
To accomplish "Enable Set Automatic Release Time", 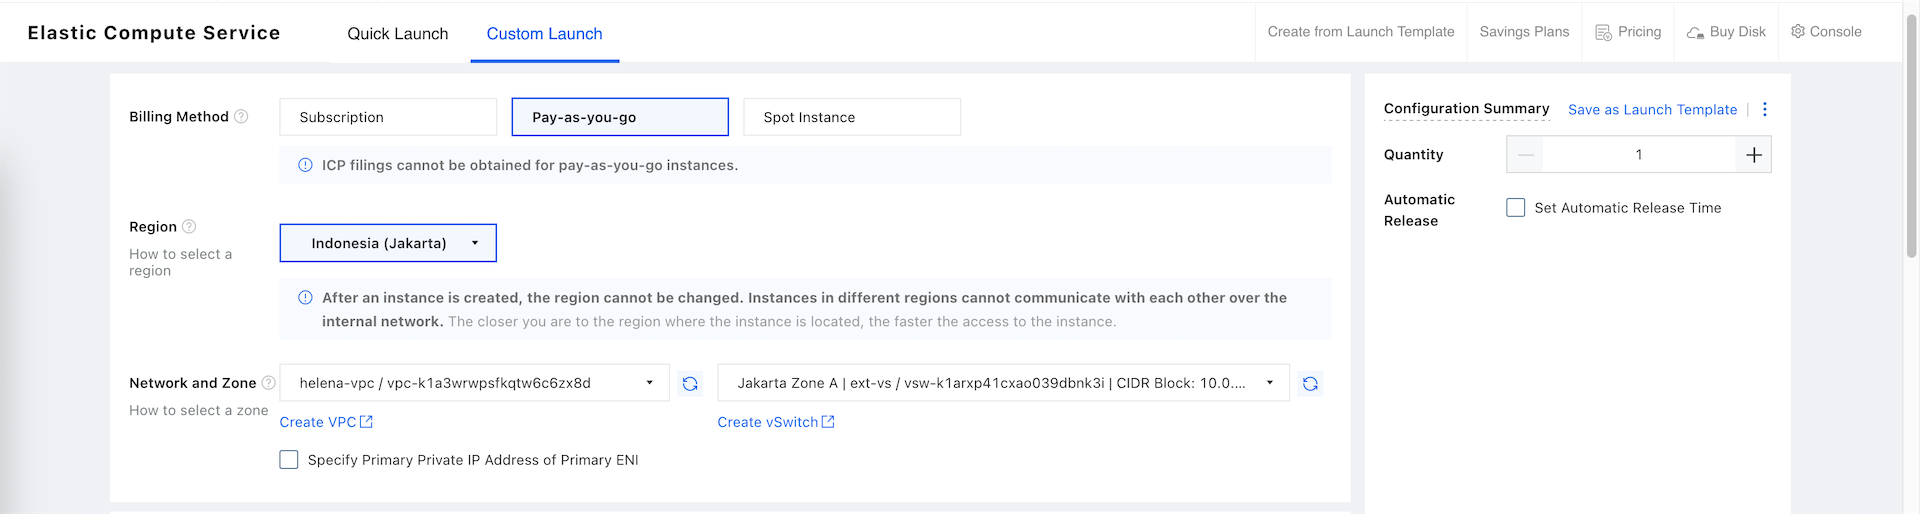I will (x=1516, y=208).
